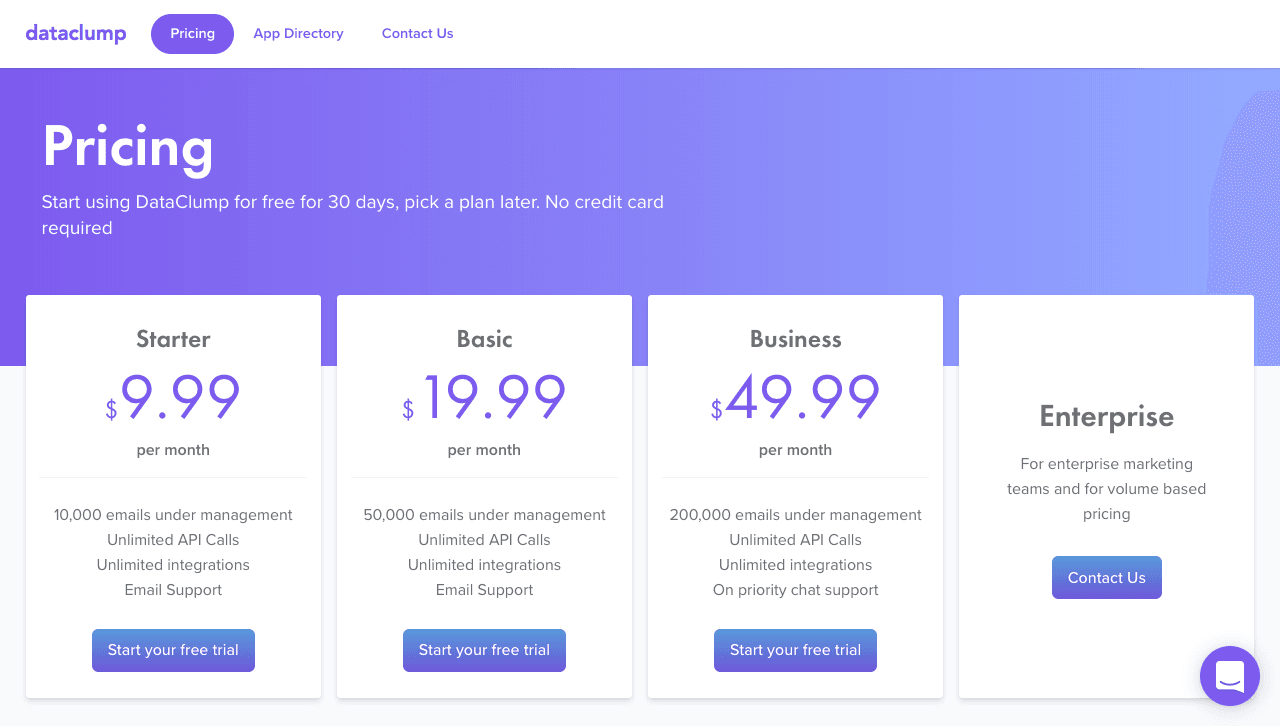The width and height of the screenshot is (1280, 726).
Task: Start free trial for Starter plan
Action: tap(173, 650)
